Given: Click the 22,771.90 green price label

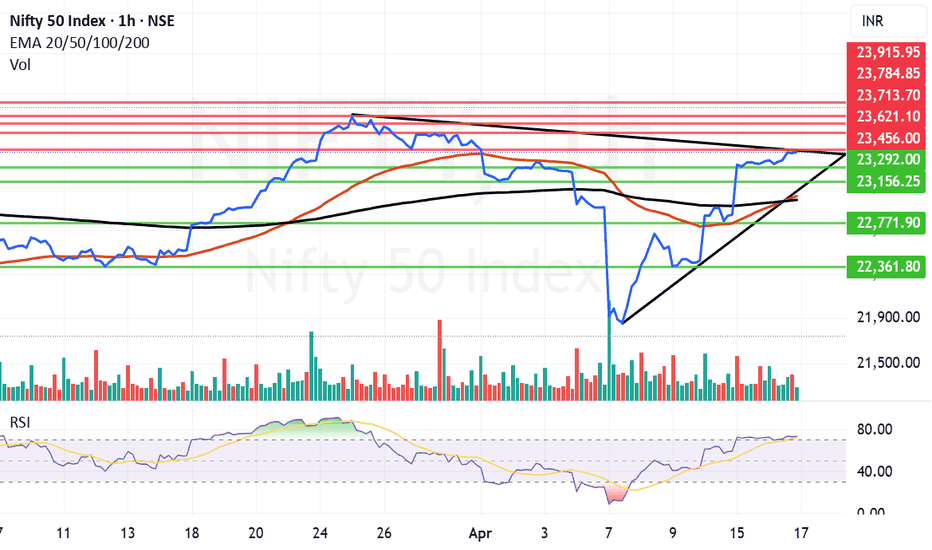Looking at the screenshot, I should click(x=887, y=223).
